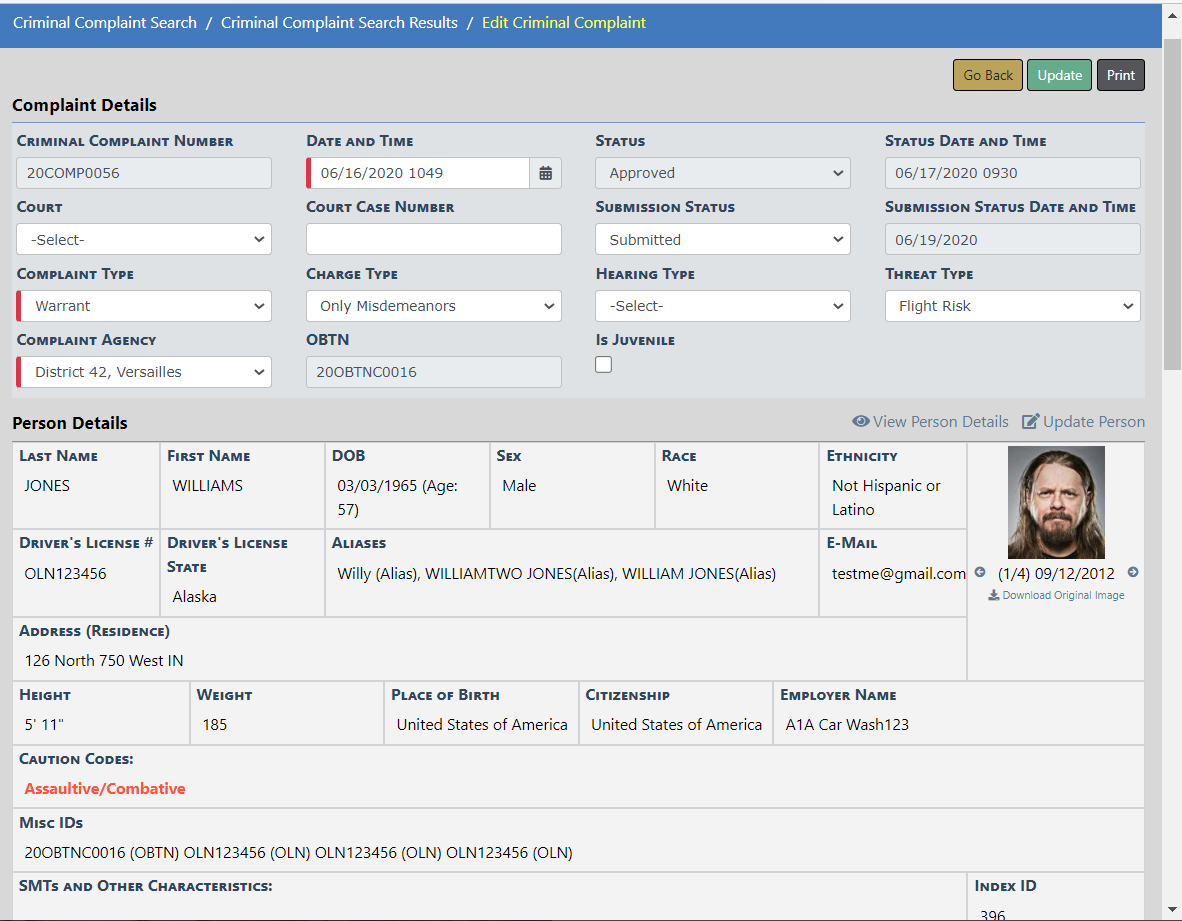1182x921 pixels.
Task: Check the Is Juvenile checkbox
Action: point(603,365)
